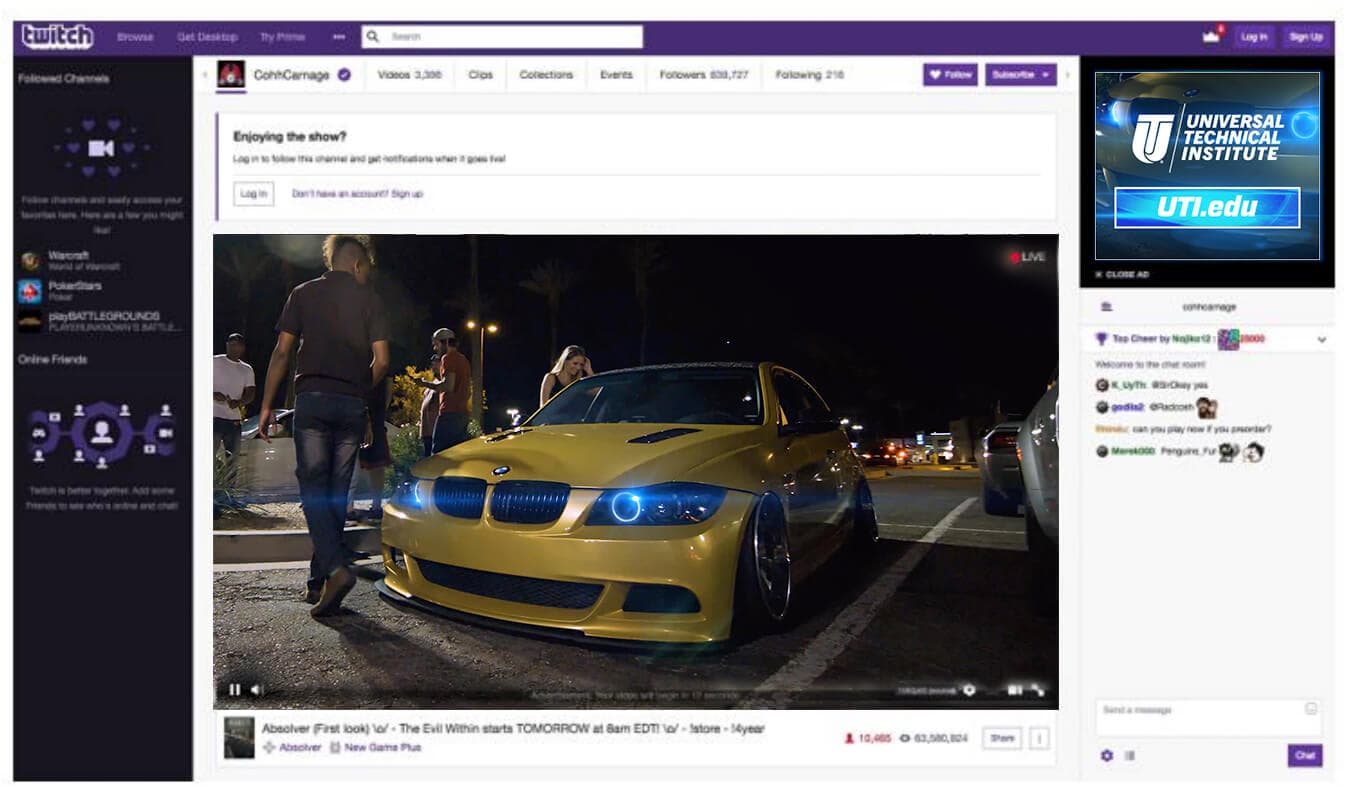This screenshot has width=1350, height=806.
Task: Click the CohhCarnage channel avatar
Action: pos(231,75)
